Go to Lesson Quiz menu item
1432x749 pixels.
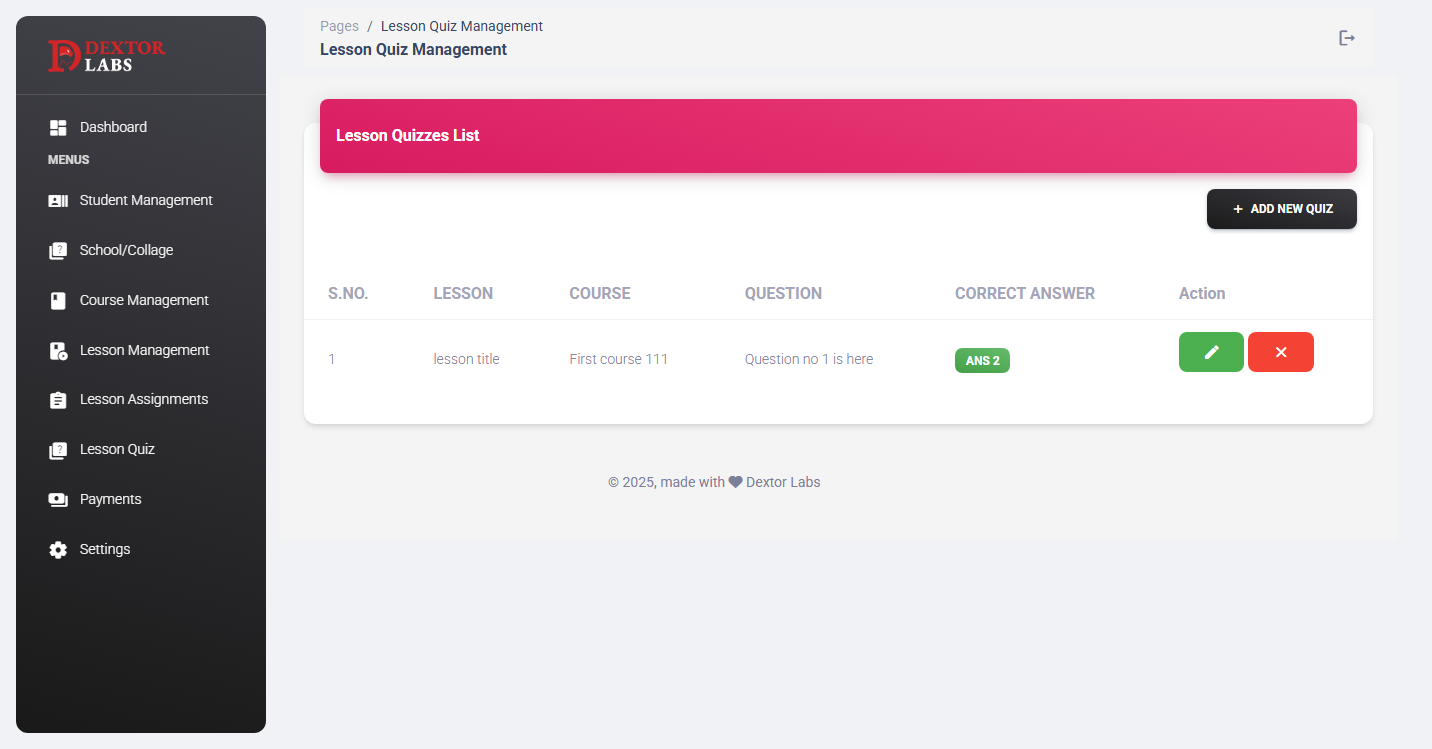coord(117,449)
